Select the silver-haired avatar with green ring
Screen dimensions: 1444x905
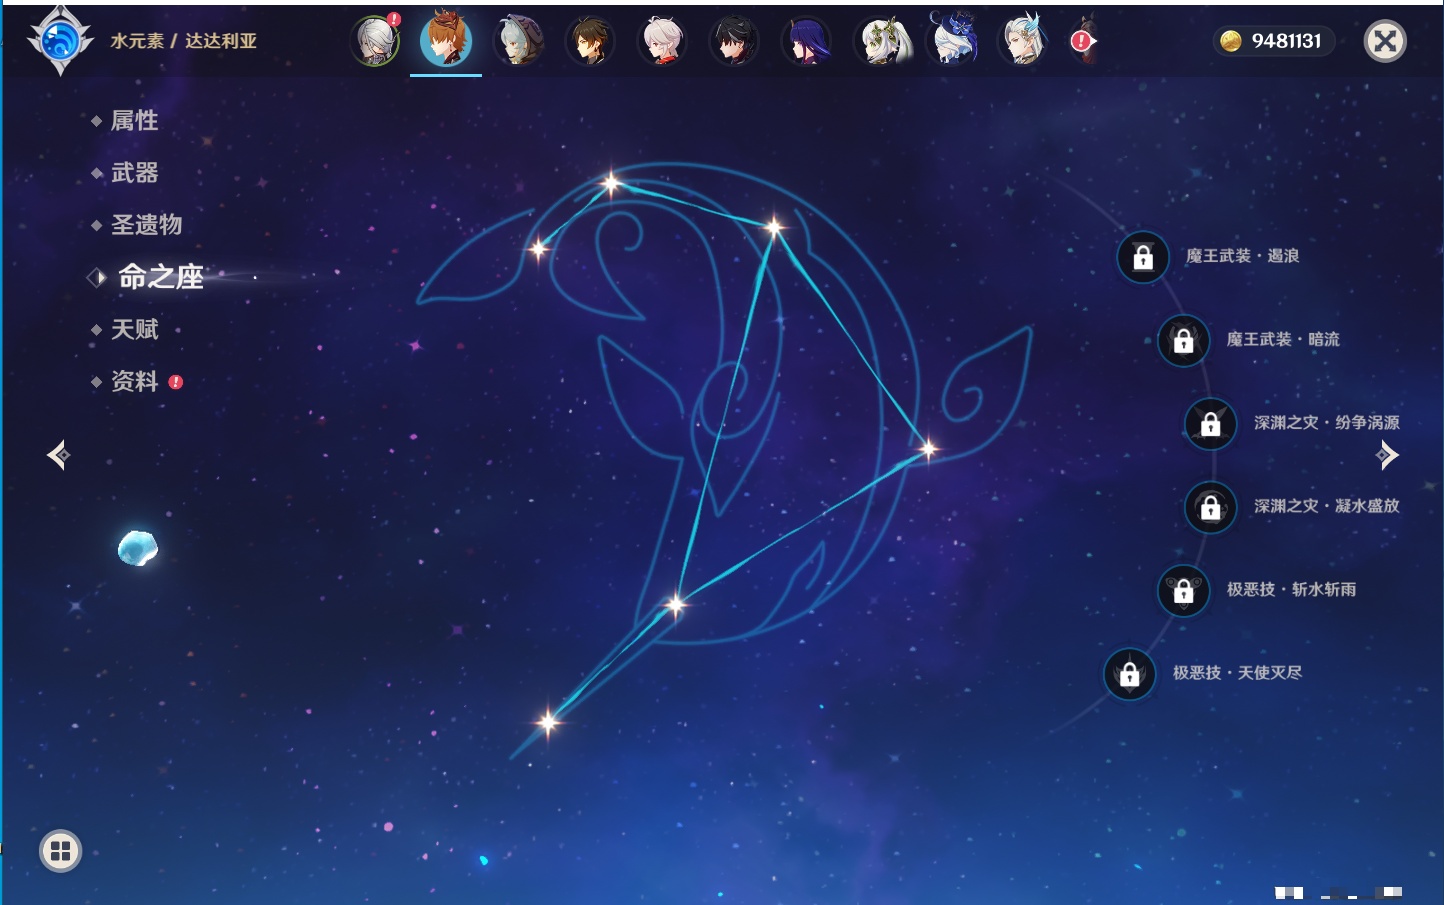pos(375,41)
